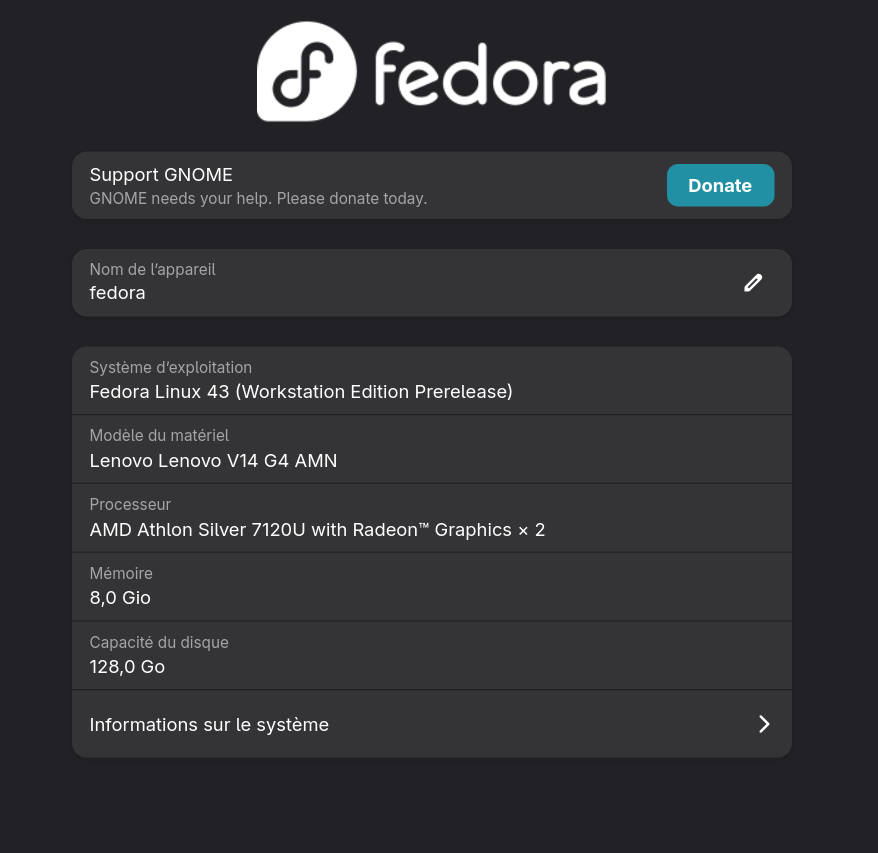The width and height of the screenshot is (878, 853).
Task: Click the "Modèle du matériel" label
Action: pos(159,435)
